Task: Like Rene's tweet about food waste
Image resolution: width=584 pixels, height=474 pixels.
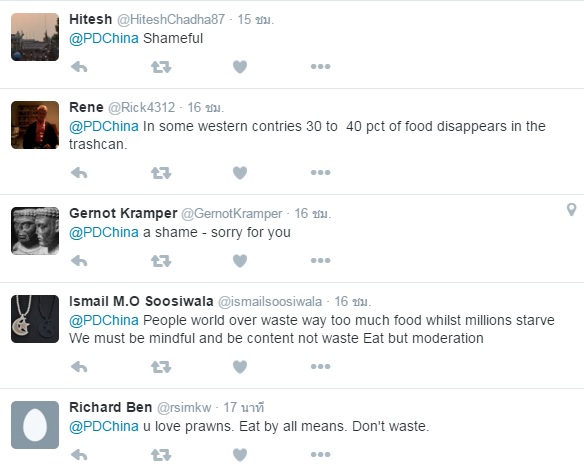Action: pyautogui.click(x=240, y=173)
